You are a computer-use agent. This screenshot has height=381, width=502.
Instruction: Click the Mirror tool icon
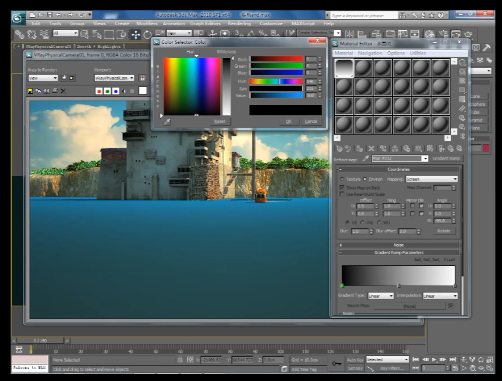[349, 34]
